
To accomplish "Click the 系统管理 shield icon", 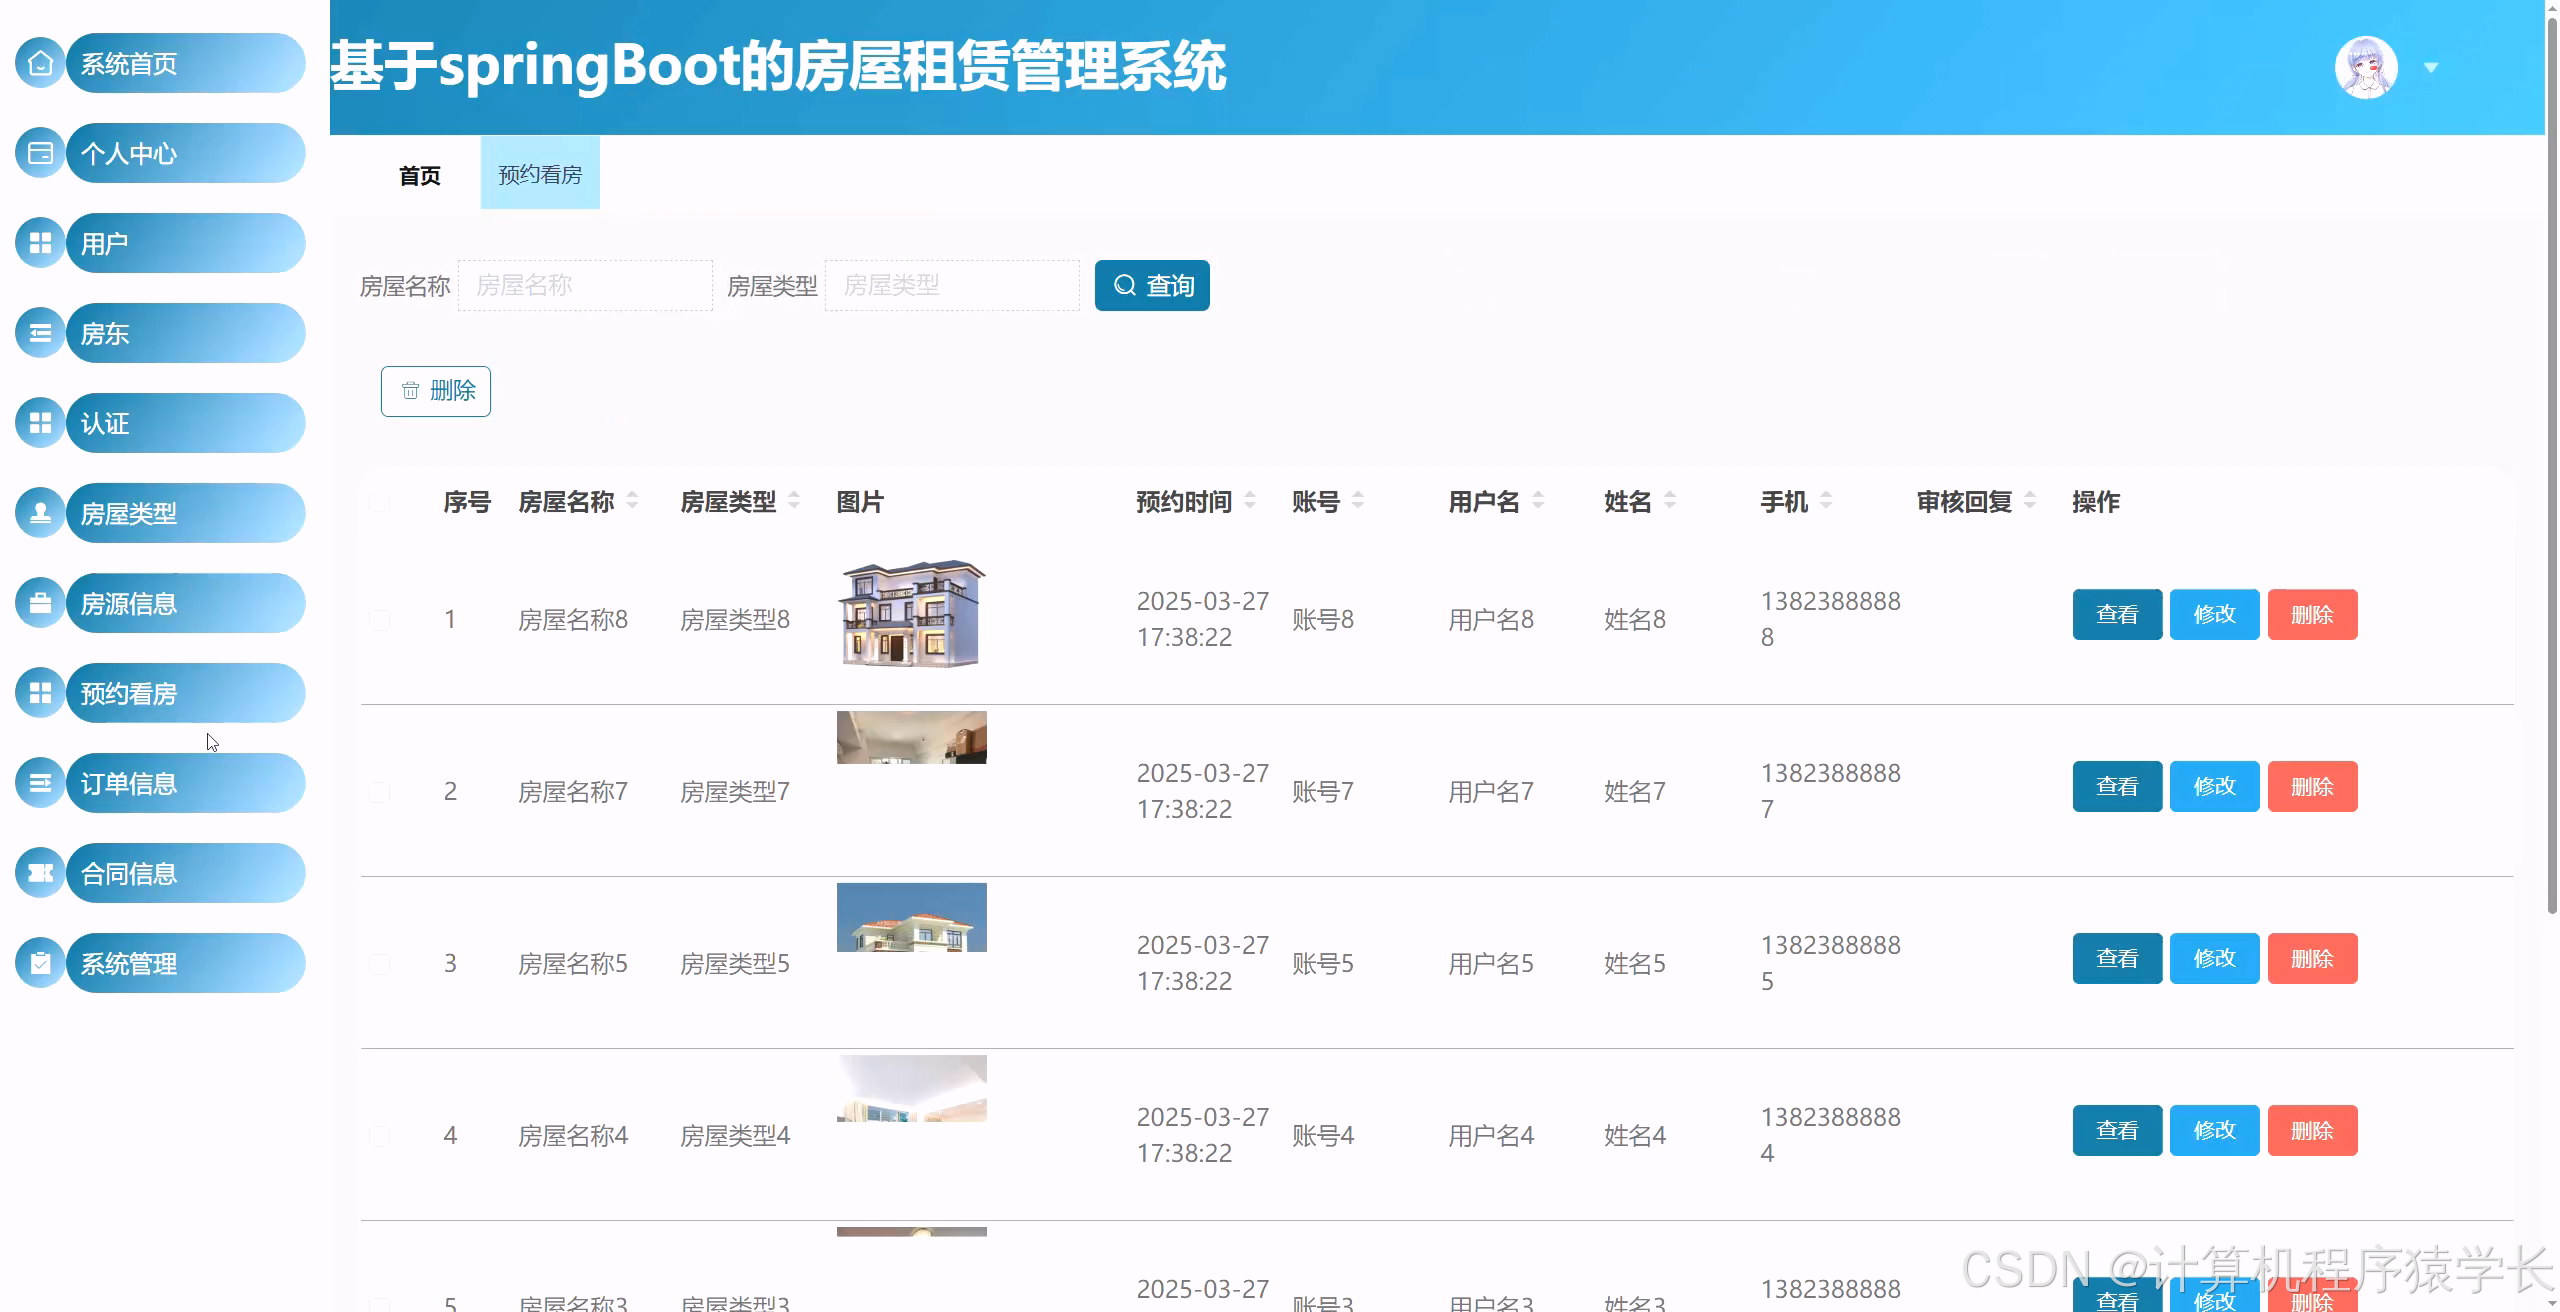I will pos(40,962).
